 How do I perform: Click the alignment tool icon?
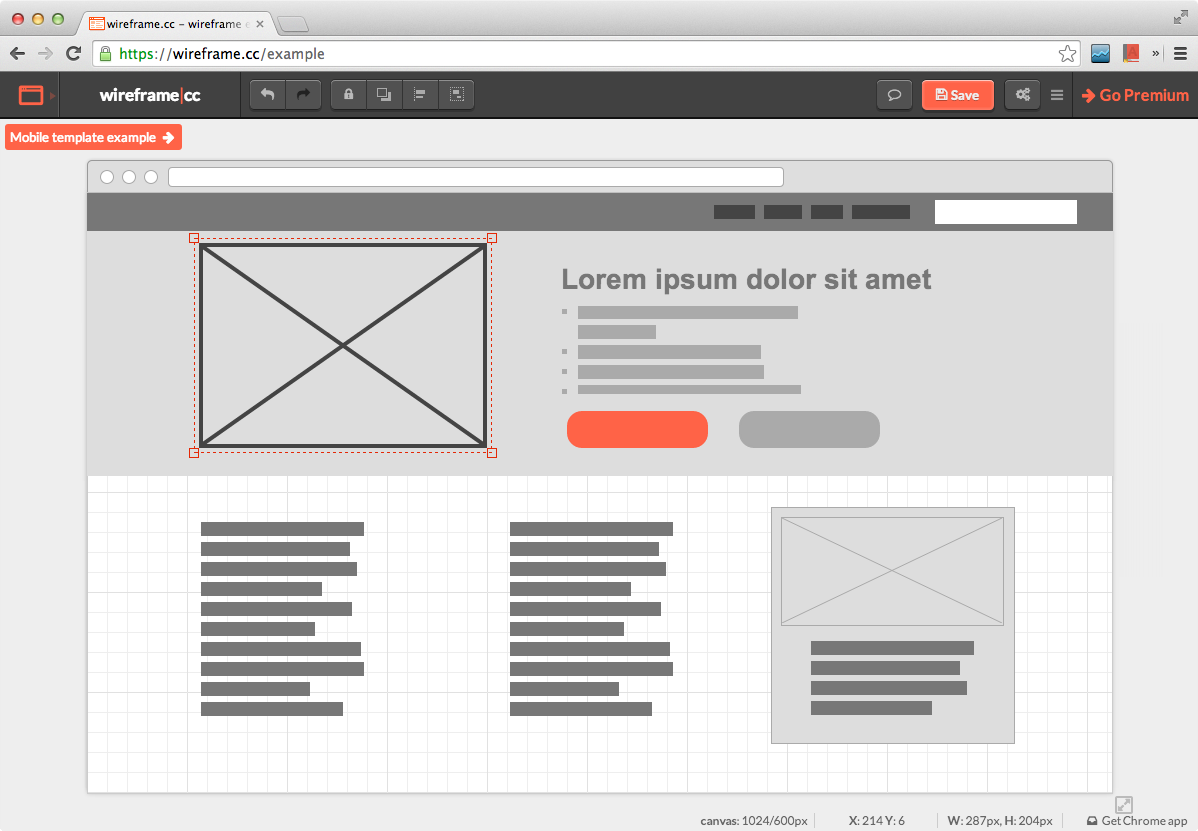tap(420, 94)
